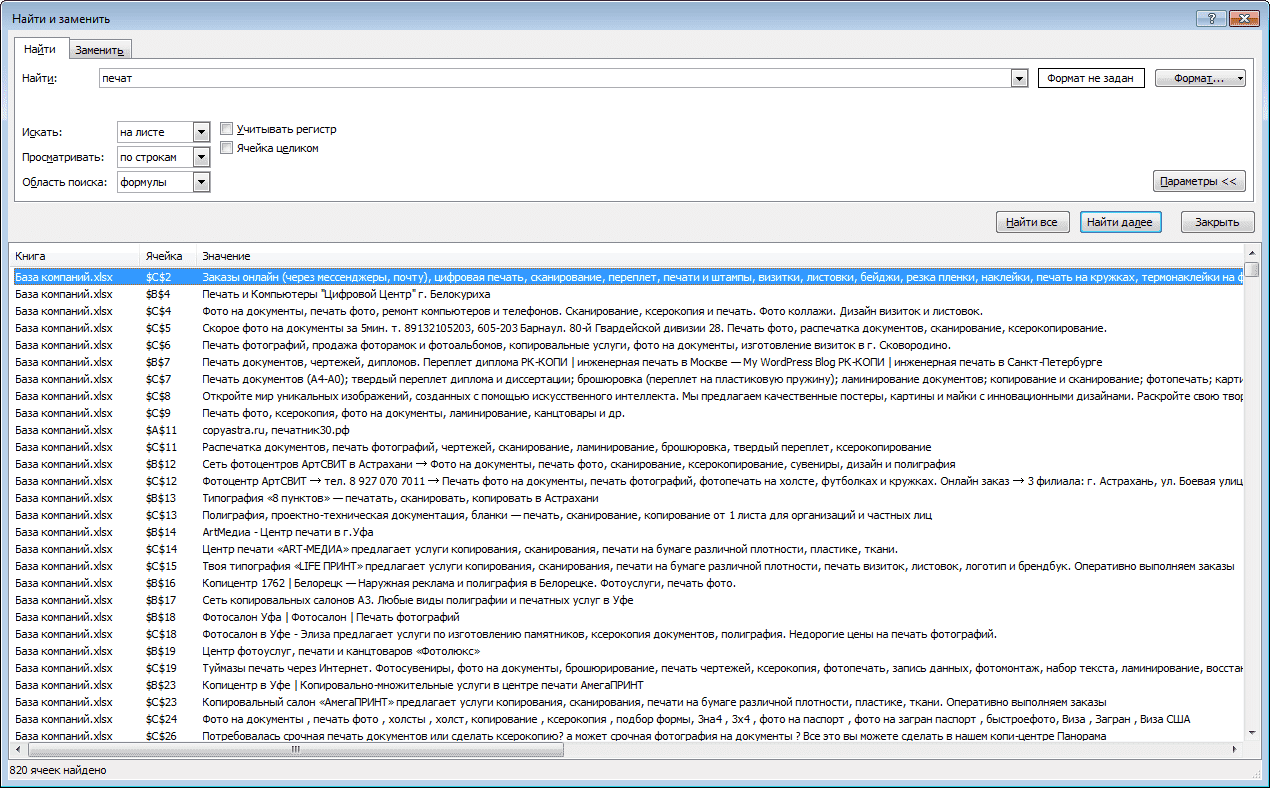The image size is (1270, 788).
Task: Select the result row for cell $C$14
Action: [x=626, y=549]
